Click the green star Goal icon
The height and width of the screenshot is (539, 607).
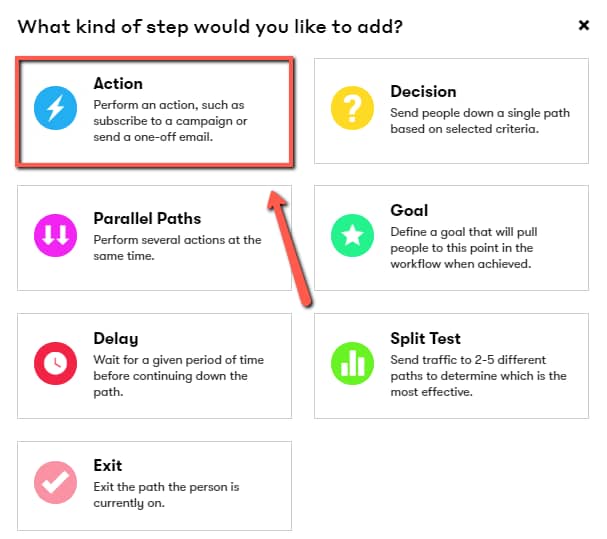[x=352, y=235]
